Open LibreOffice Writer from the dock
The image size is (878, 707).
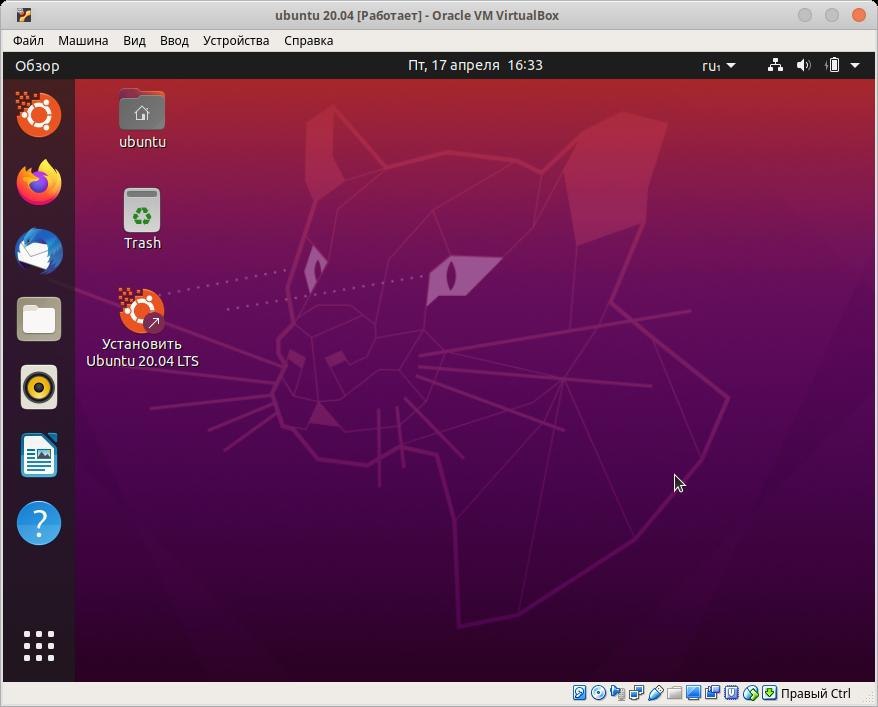pos(39,455)
